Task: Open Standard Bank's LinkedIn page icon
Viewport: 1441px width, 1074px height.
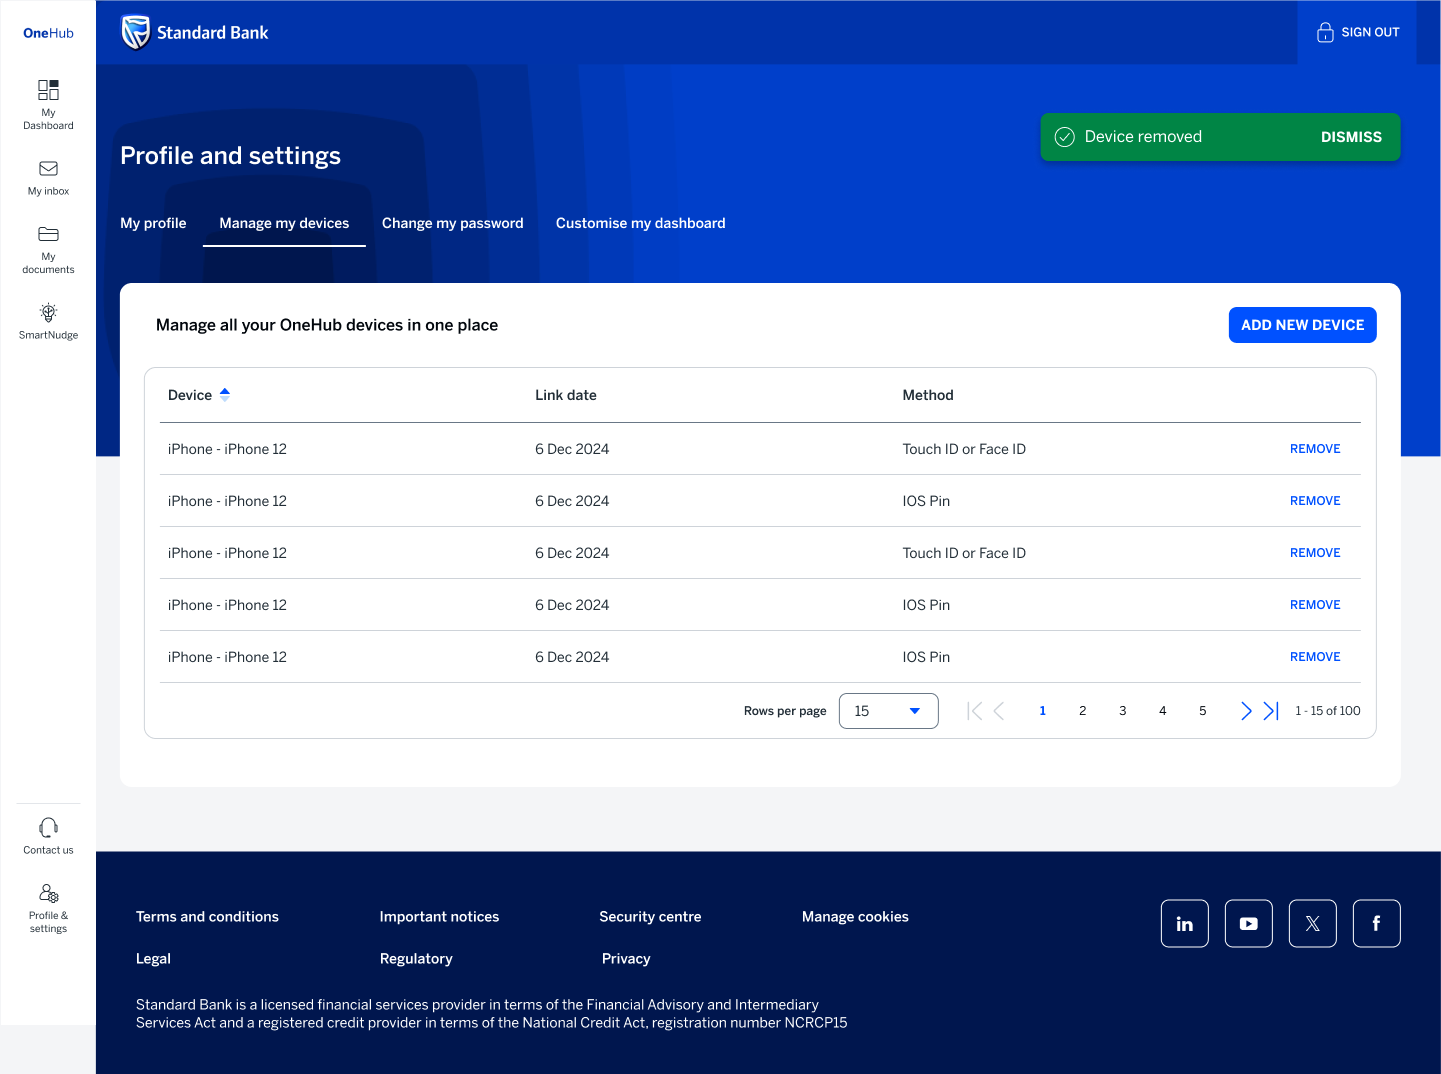Action: 1184,923
